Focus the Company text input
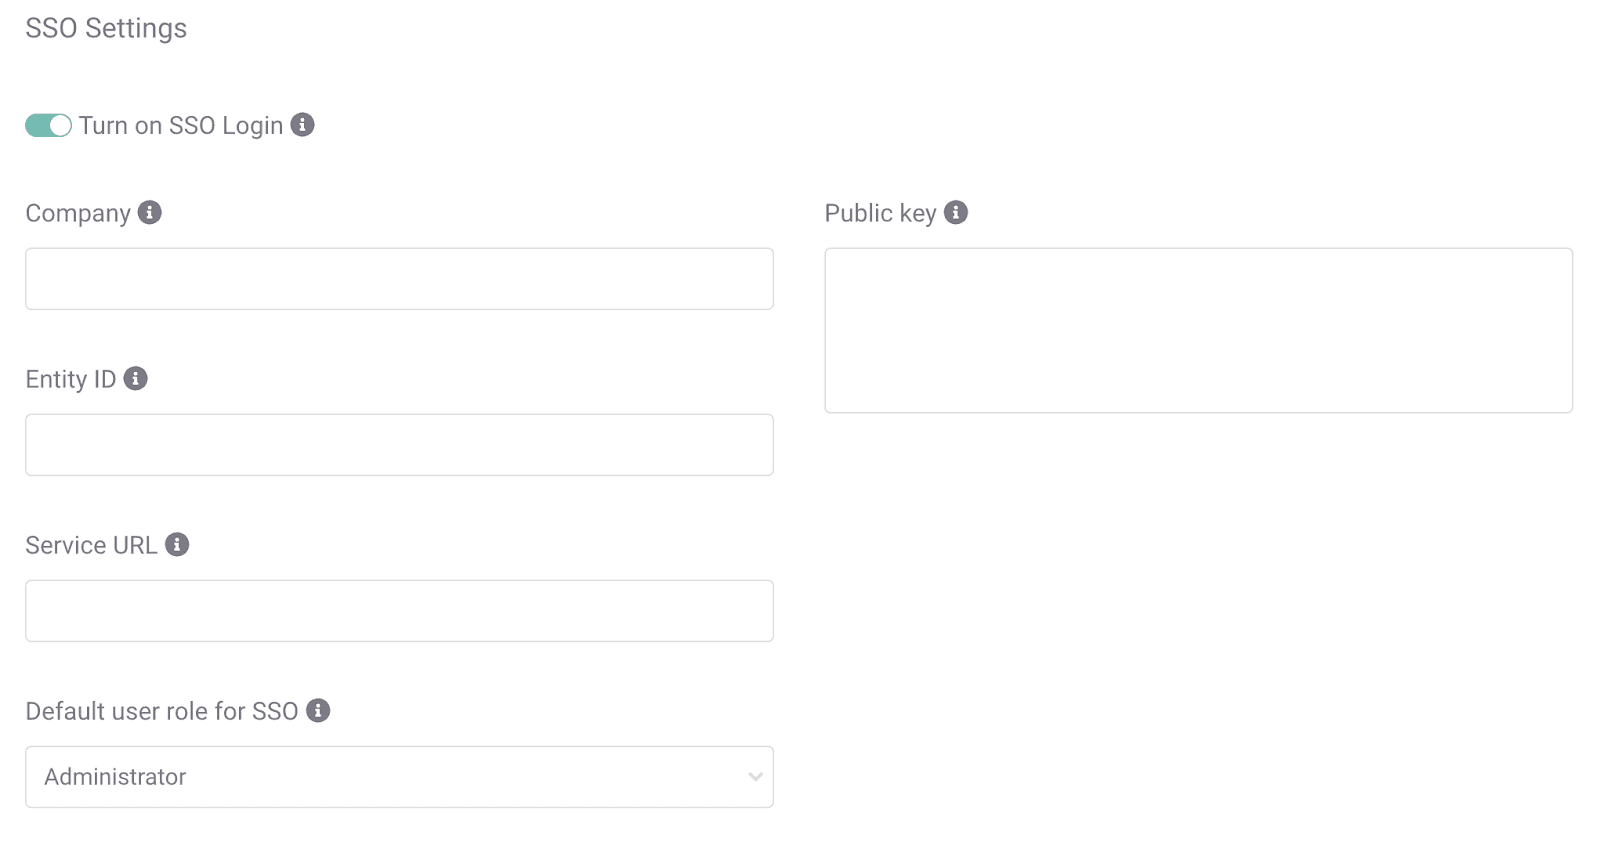Viewport: 1600px width, 849px height. pos(399,279)
